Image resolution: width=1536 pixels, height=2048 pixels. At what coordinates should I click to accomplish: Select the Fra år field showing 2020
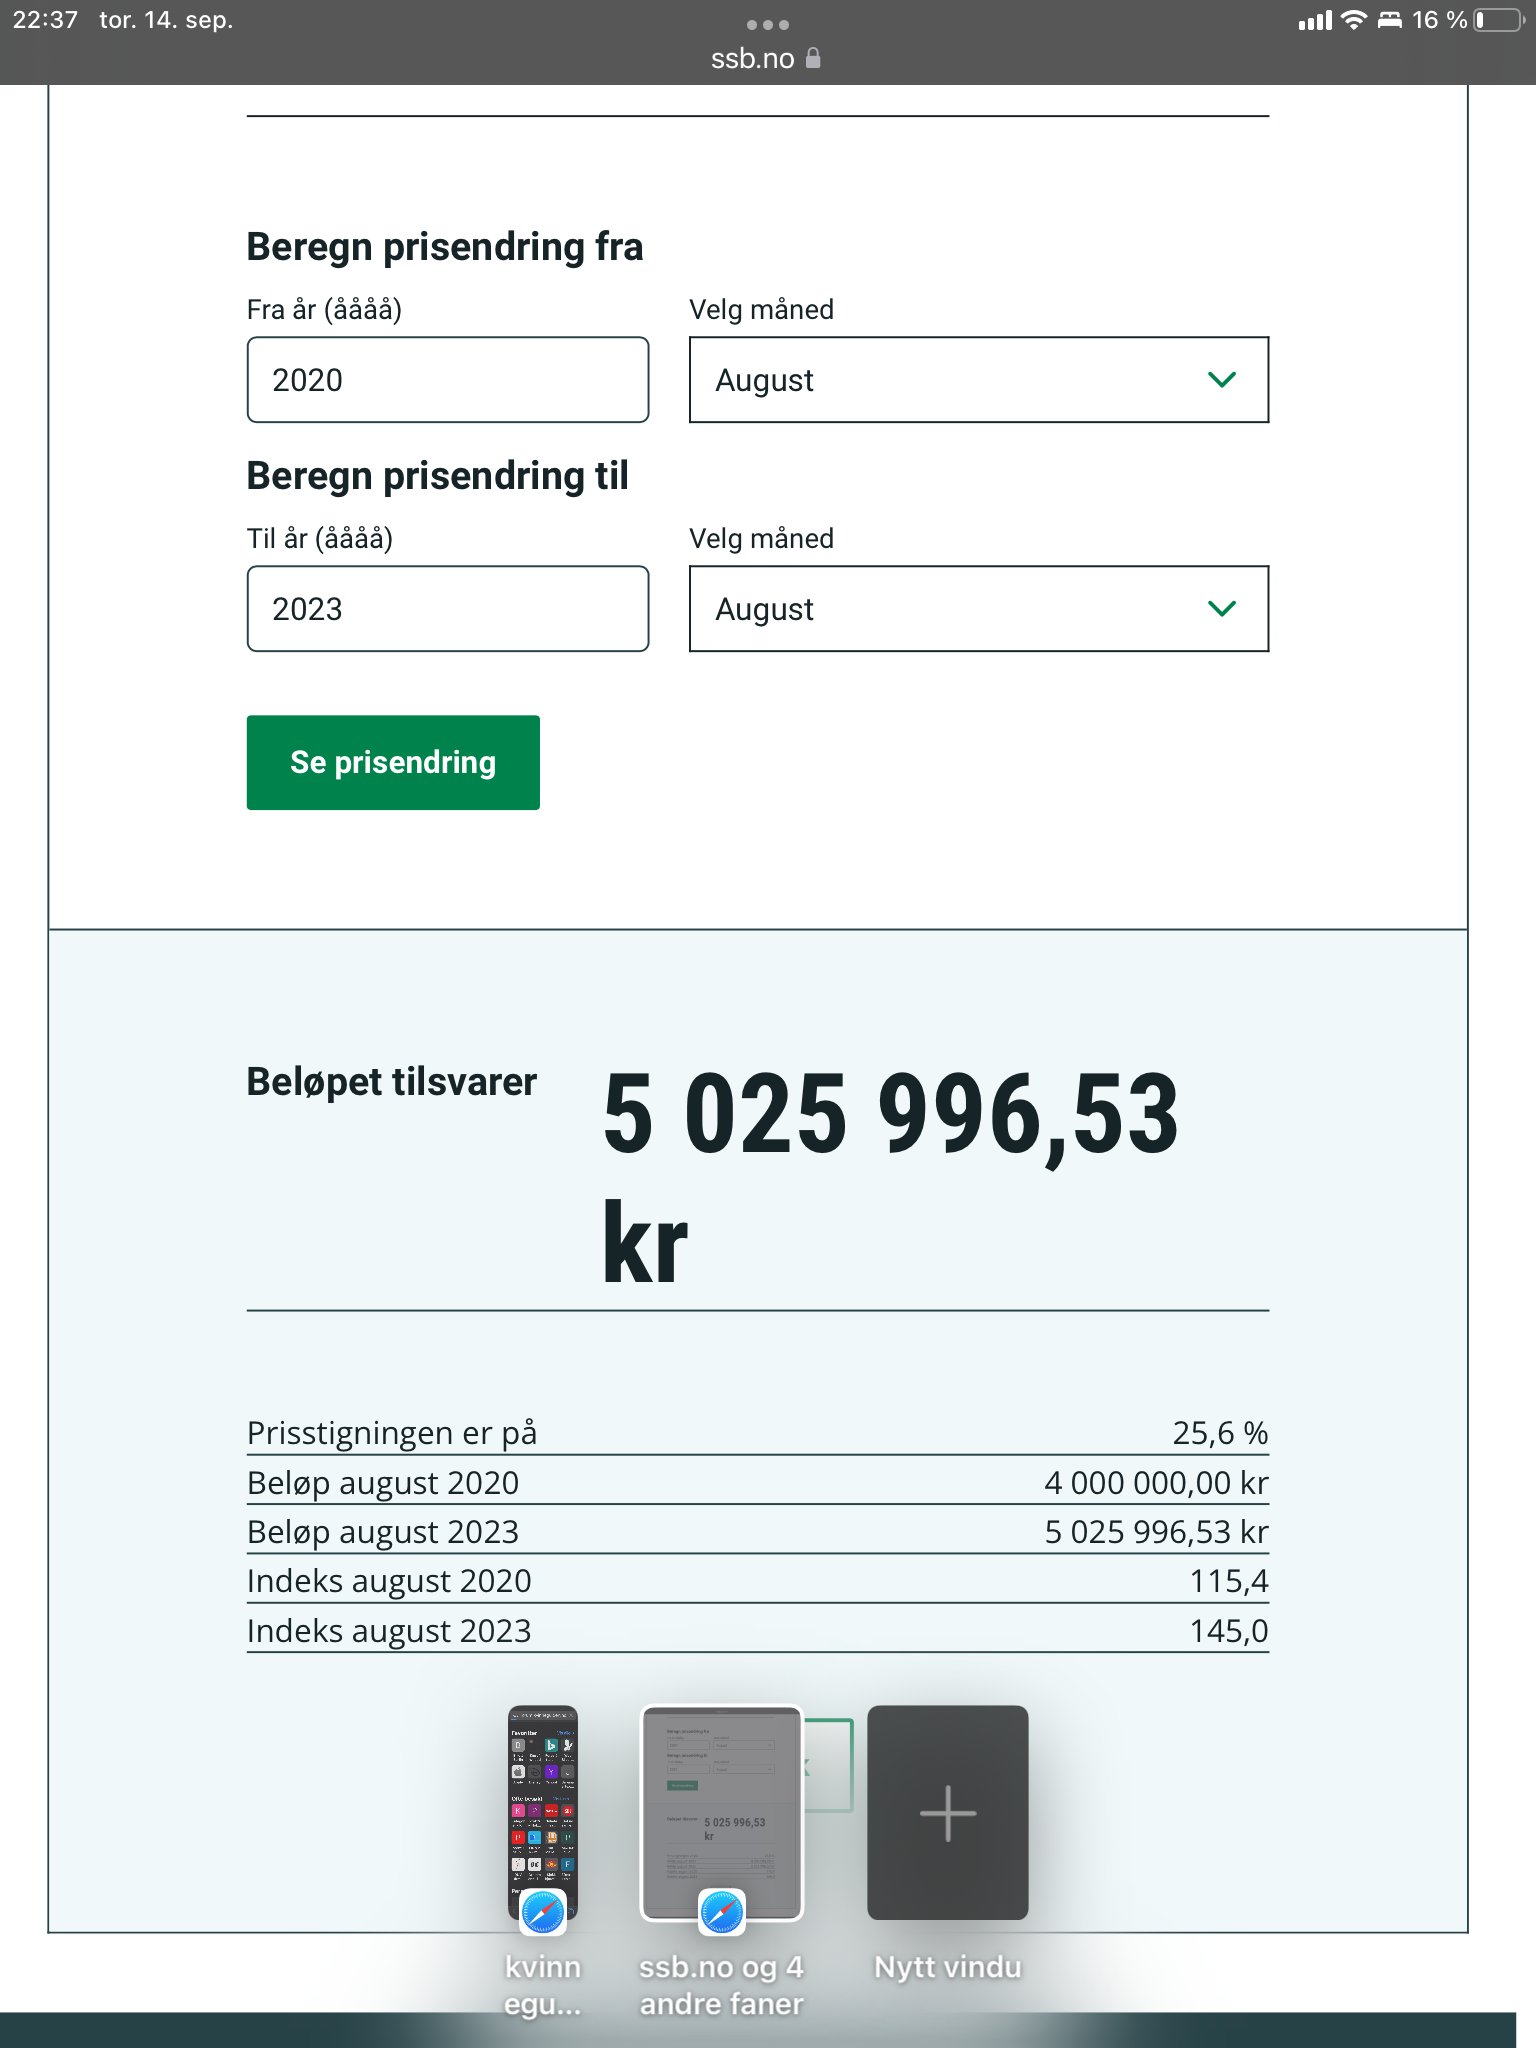pyautogui.click(x=448, y=380)
